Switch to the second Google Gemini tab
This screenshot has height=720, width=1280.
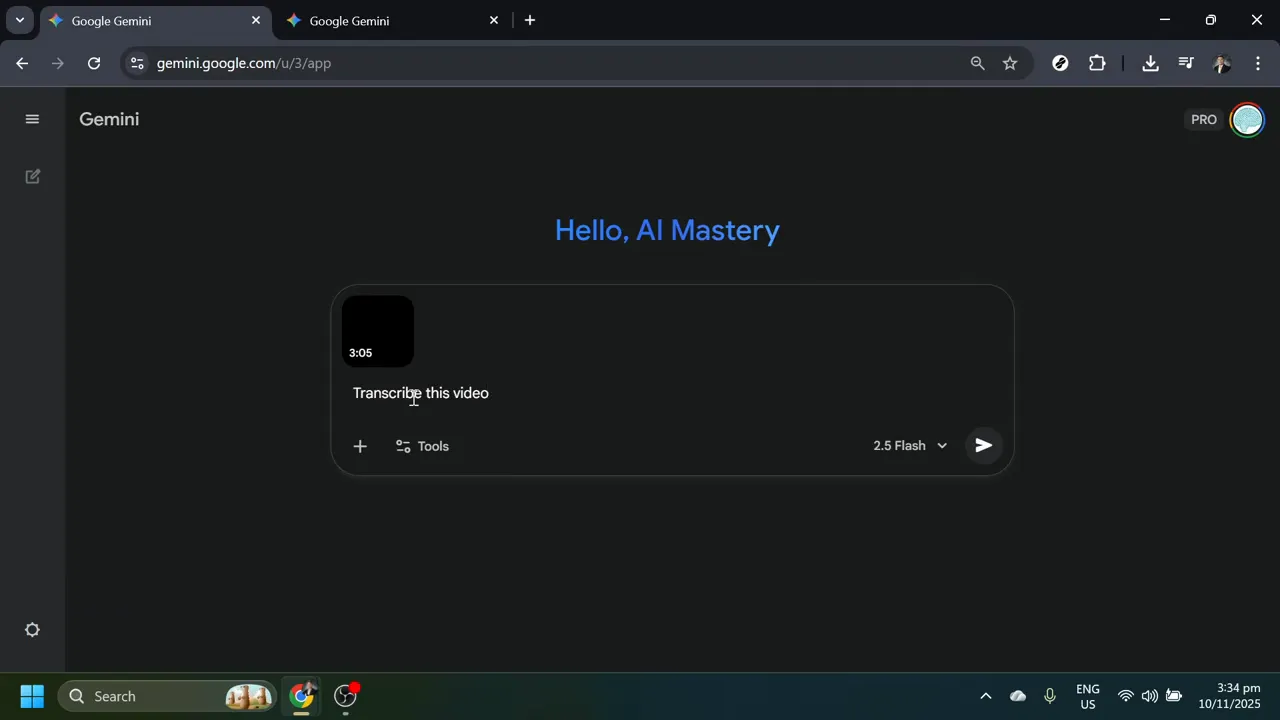(390, 21)
